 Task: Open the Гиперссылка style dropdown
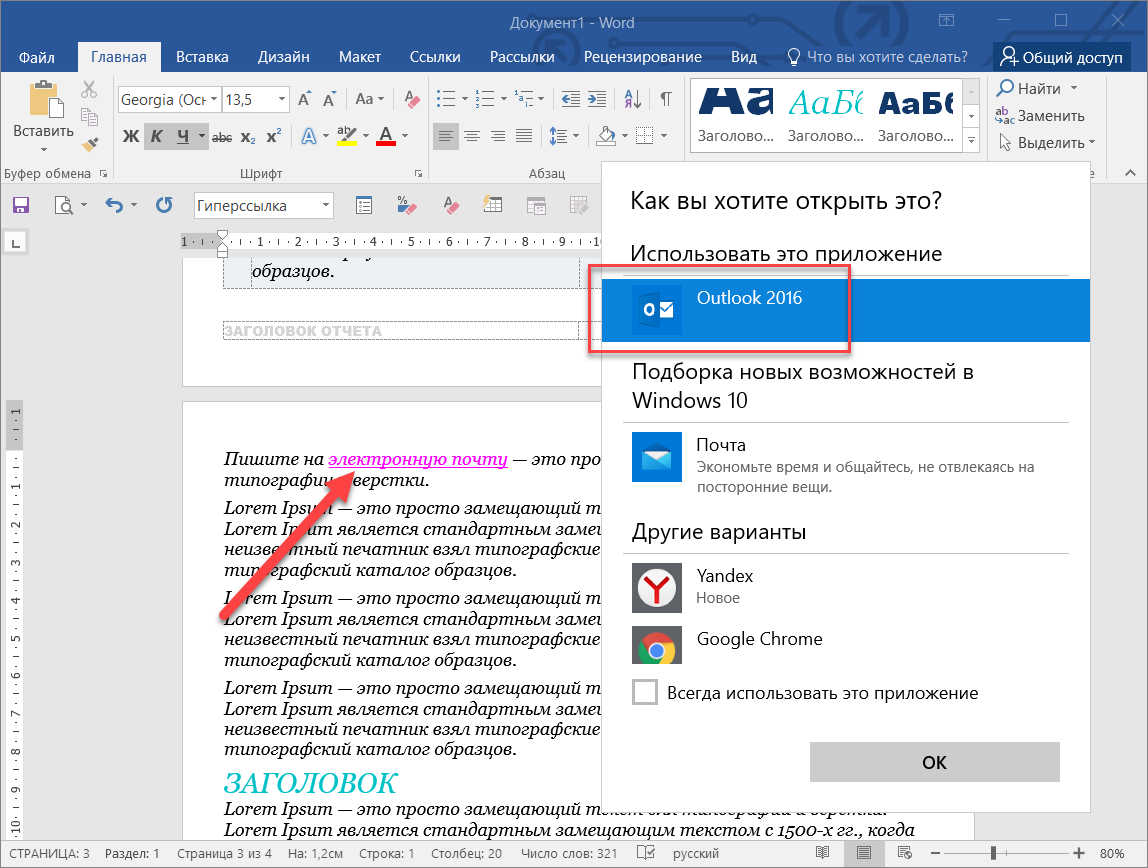click(326, 206)
